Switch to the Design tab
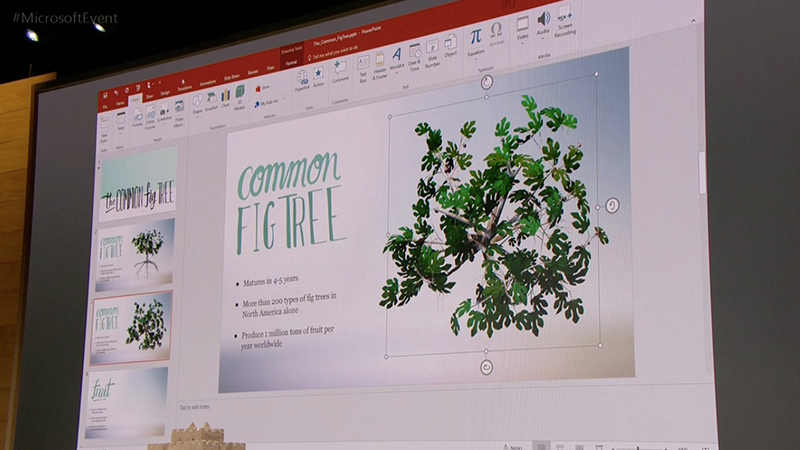Viewport: 800px width, 450px height. point(165,92)
